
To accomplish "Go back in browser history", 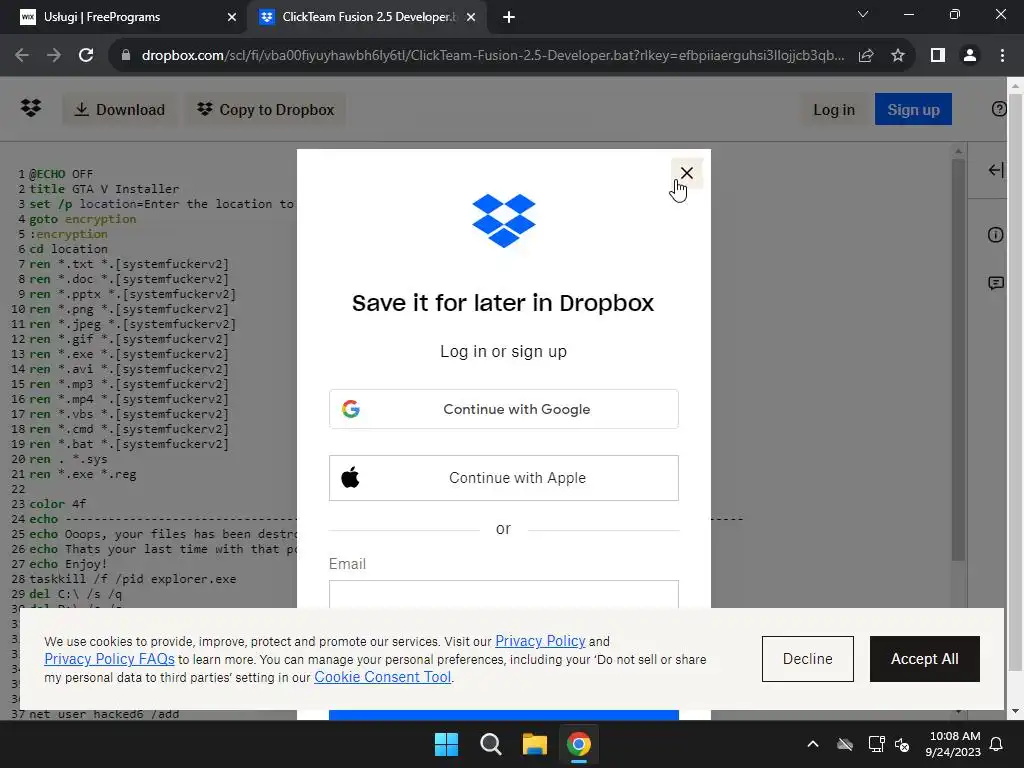I will click(22, 56).
